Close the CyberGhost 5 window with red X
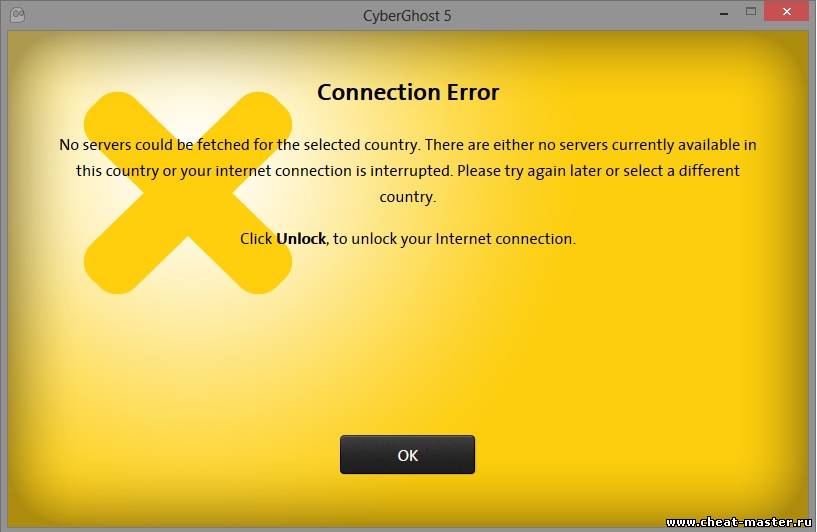The image size is (817, 532). pos(786,11)
